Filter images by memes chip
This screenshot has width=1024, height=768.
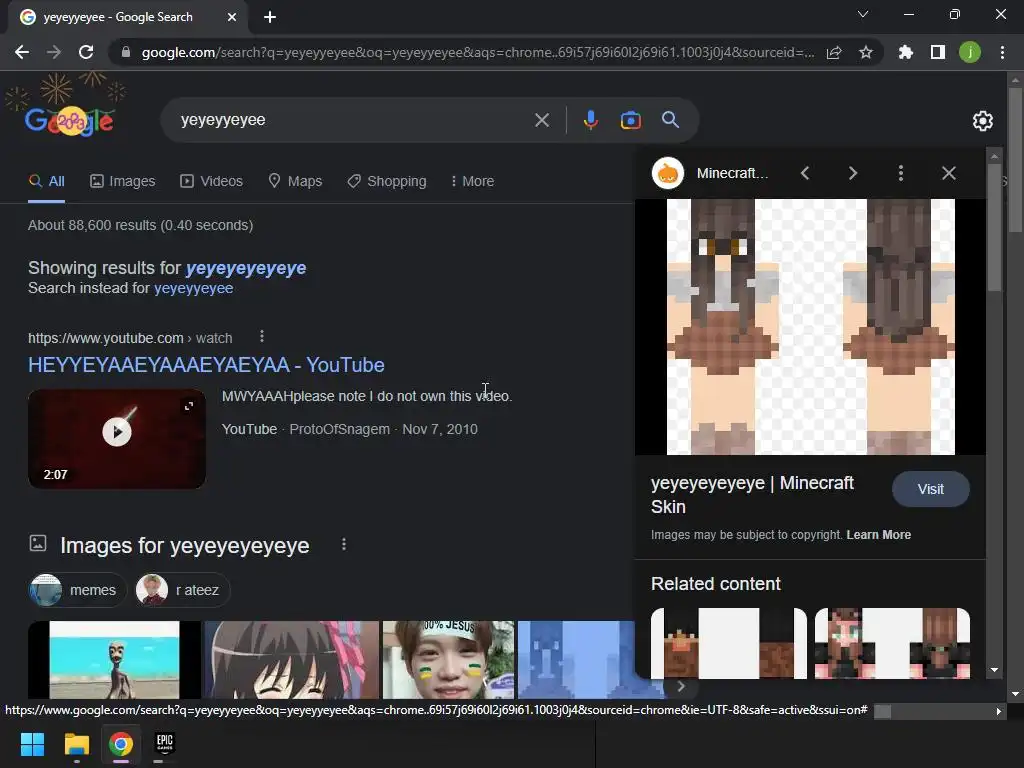pos(78,590)
